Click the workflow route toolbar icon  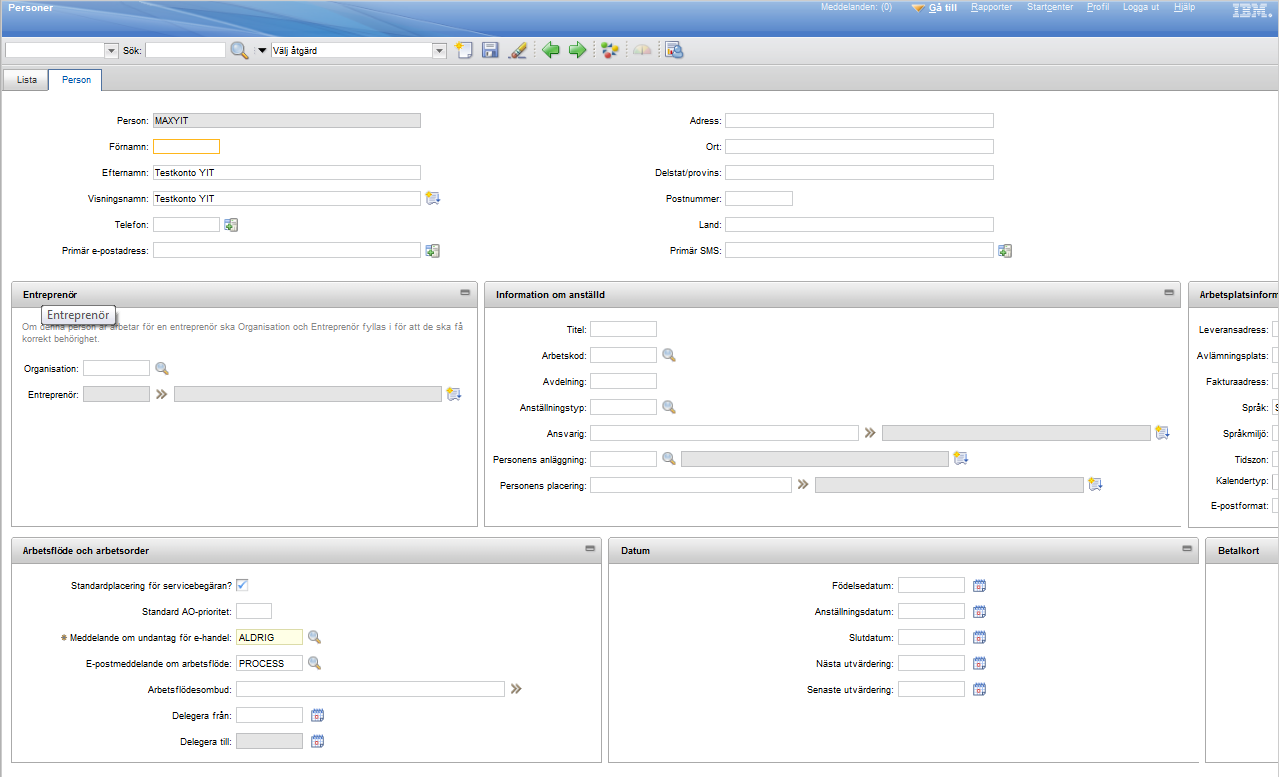pos(610,50)
